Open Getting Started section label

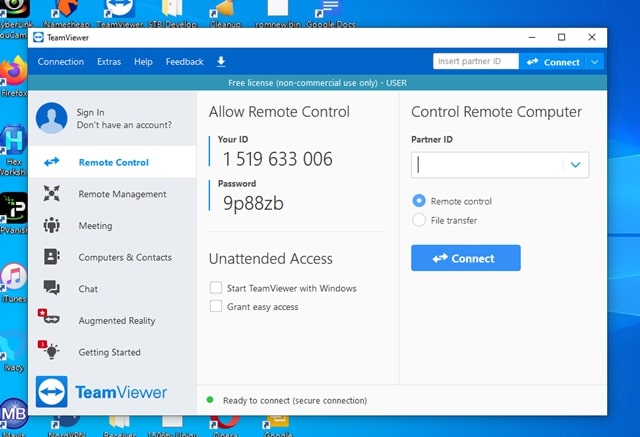(x=109, y=352)
